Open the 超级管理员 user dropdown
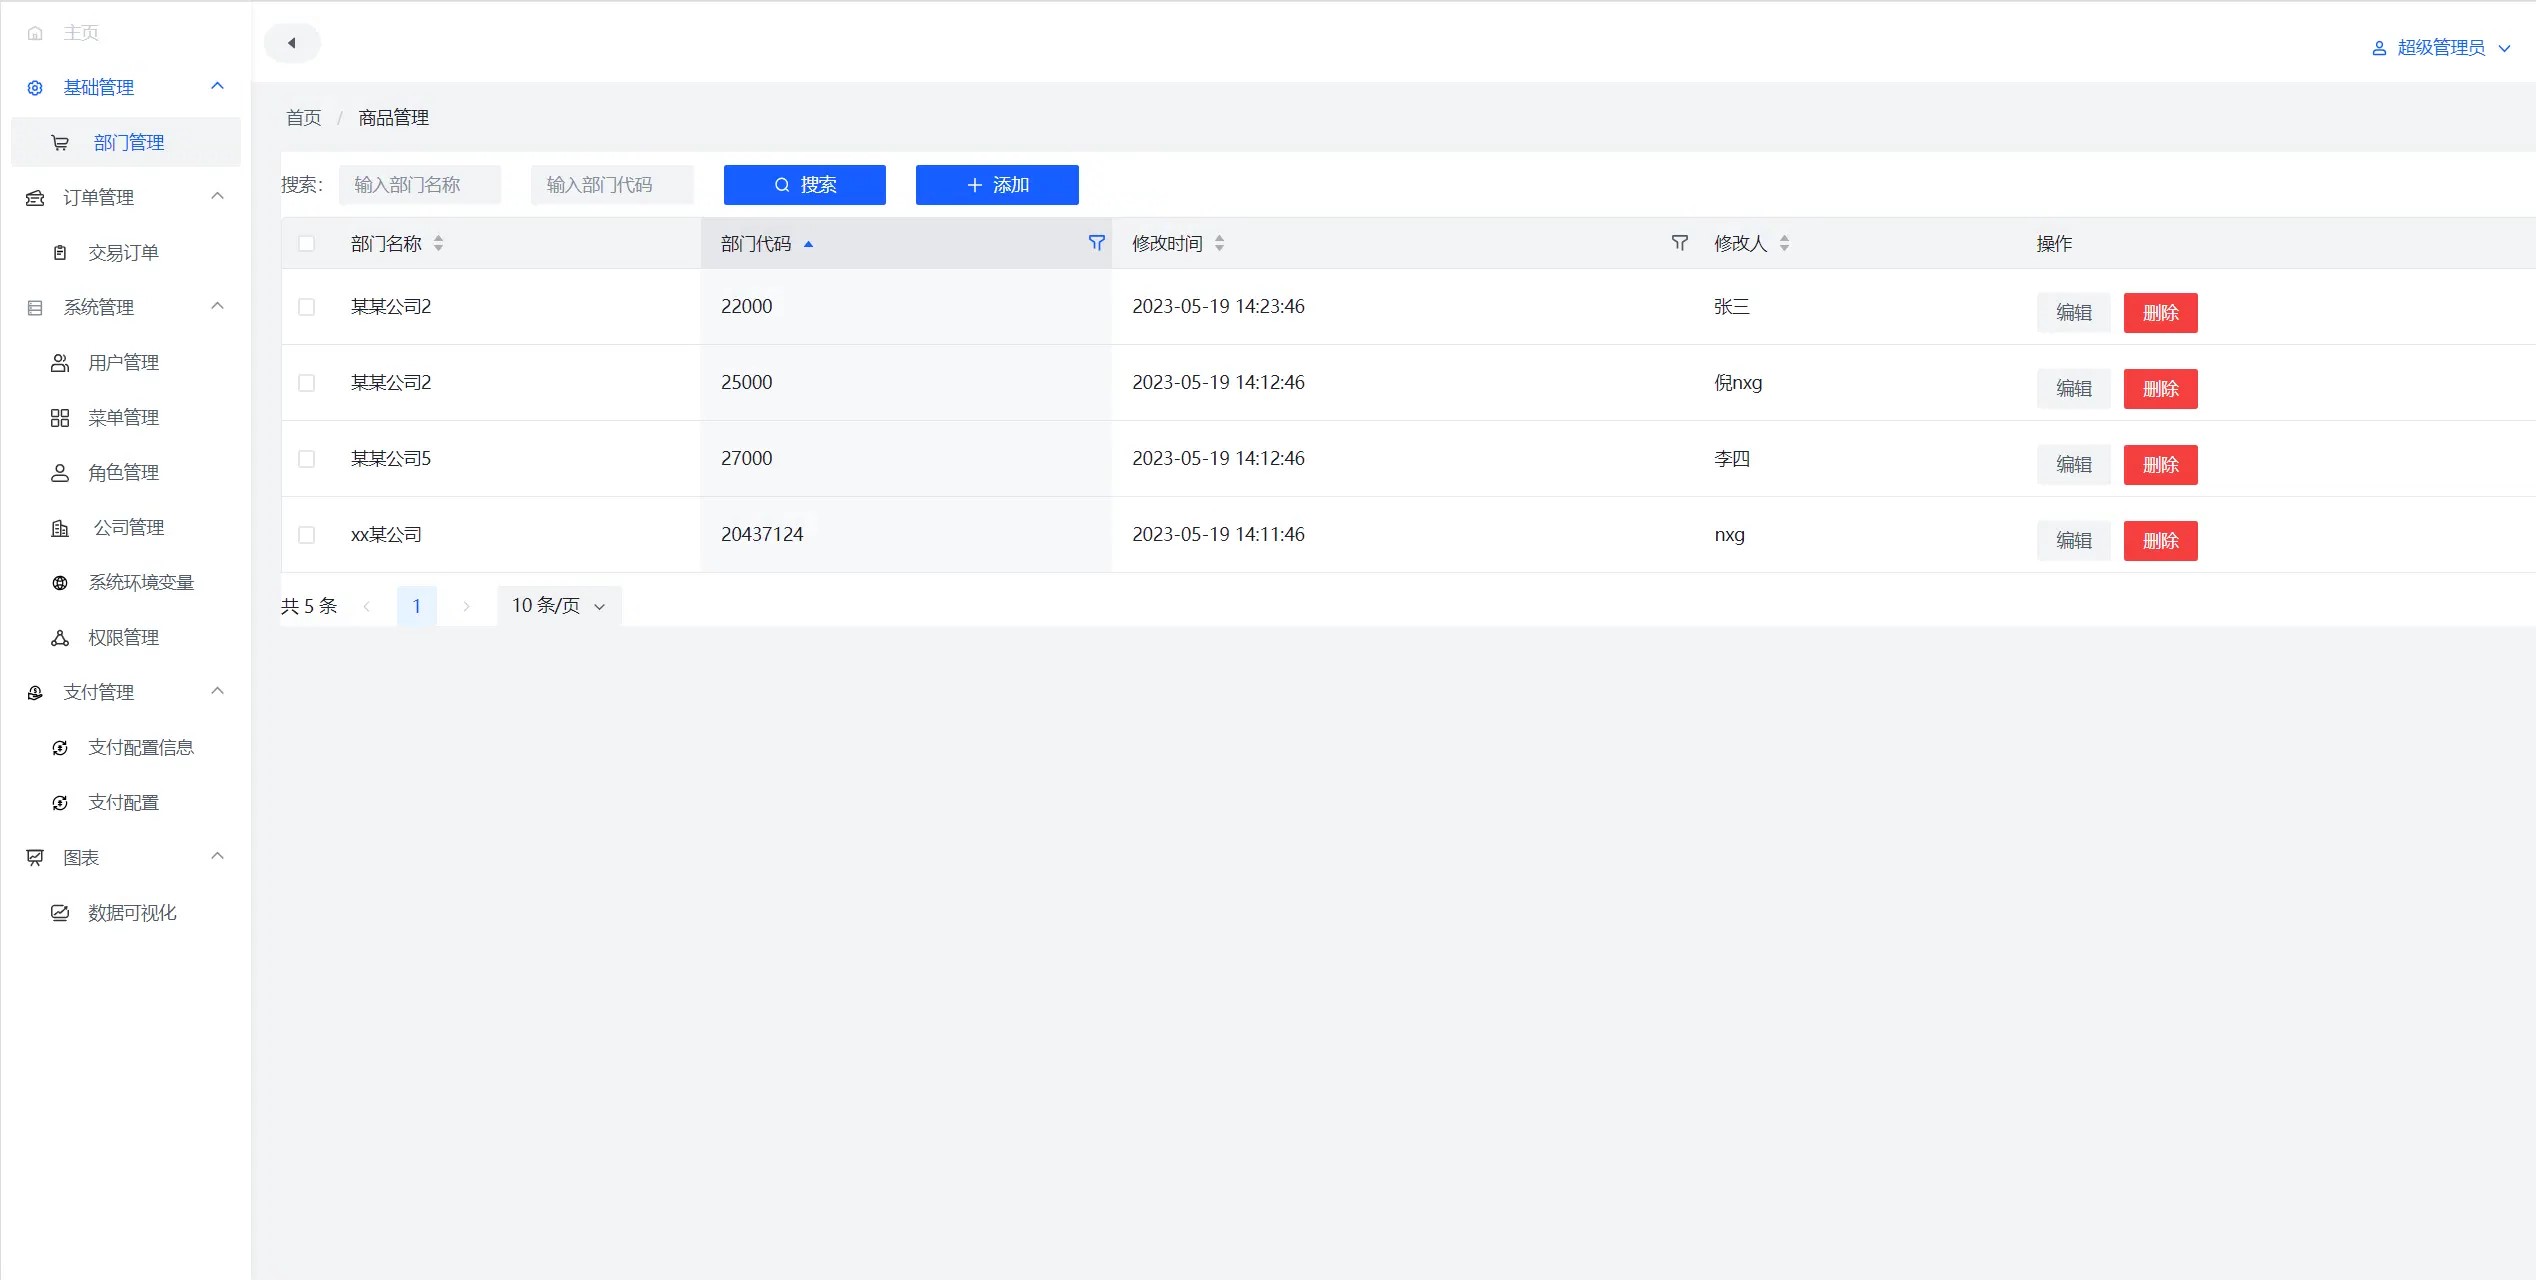 click(2440, 48)
